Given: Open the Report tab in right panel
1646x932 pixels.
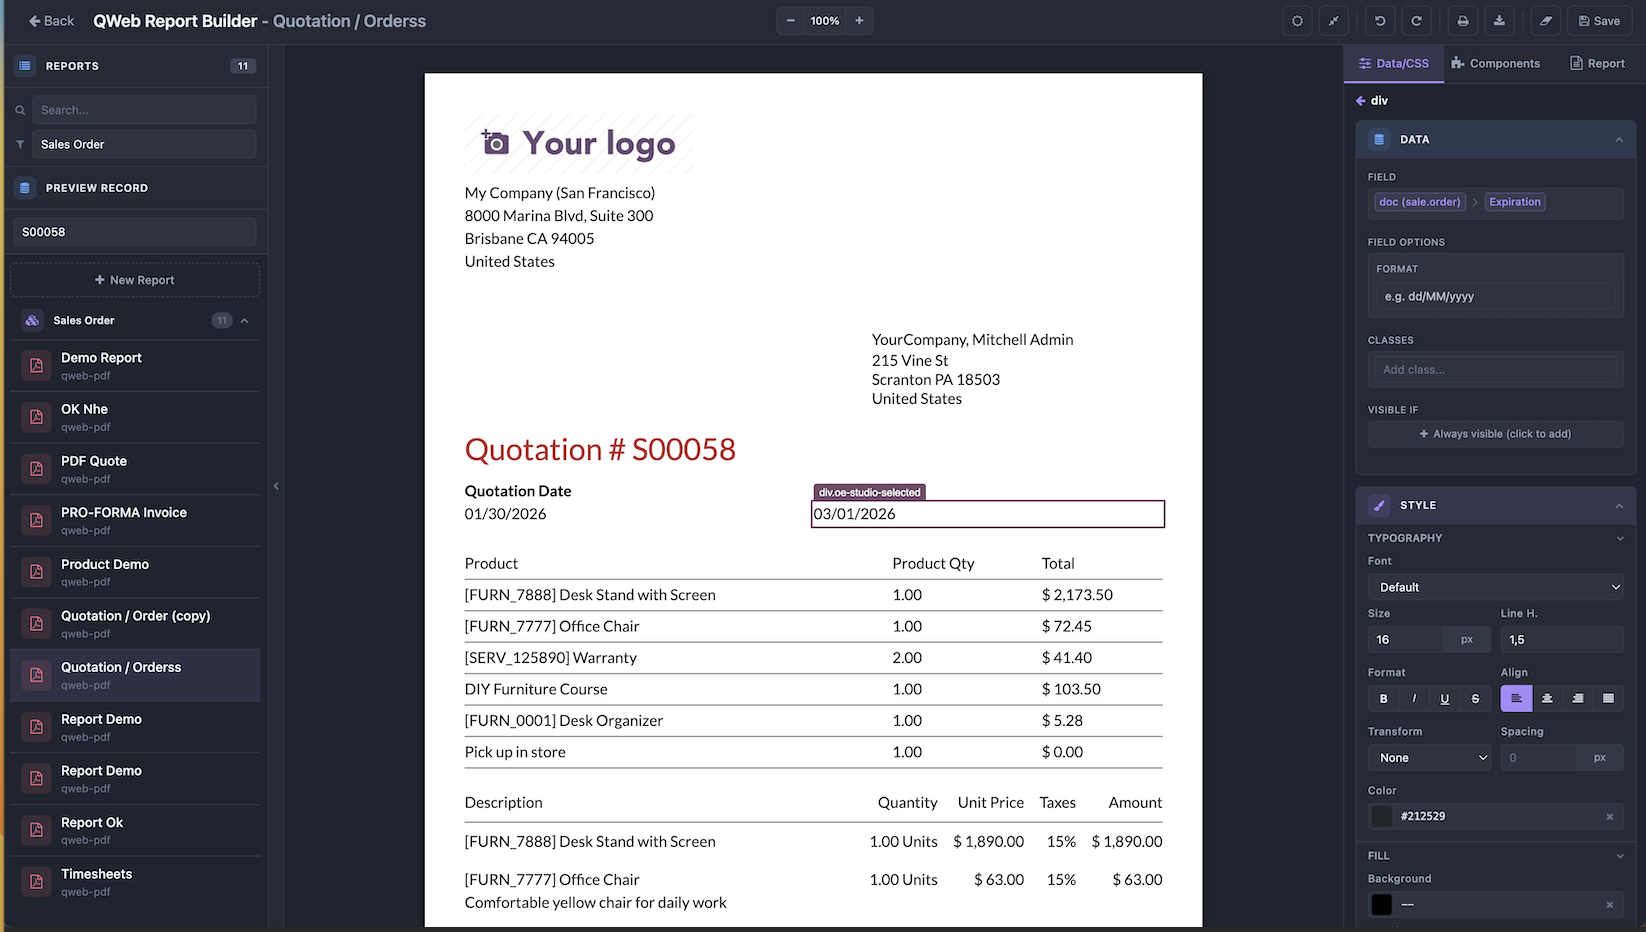Looking at the screenshot, I should point(1597,62).
